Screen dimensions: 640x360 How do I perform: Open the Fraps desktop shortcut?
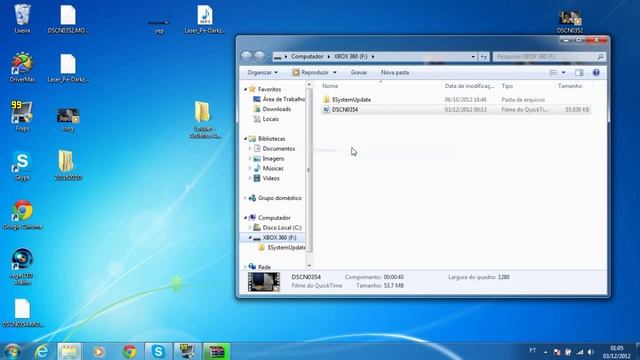(22, 117)
